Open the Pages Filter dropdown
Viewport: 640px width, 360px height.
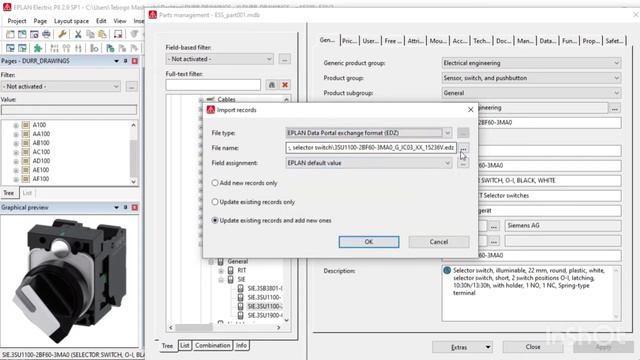coord(116,87)
